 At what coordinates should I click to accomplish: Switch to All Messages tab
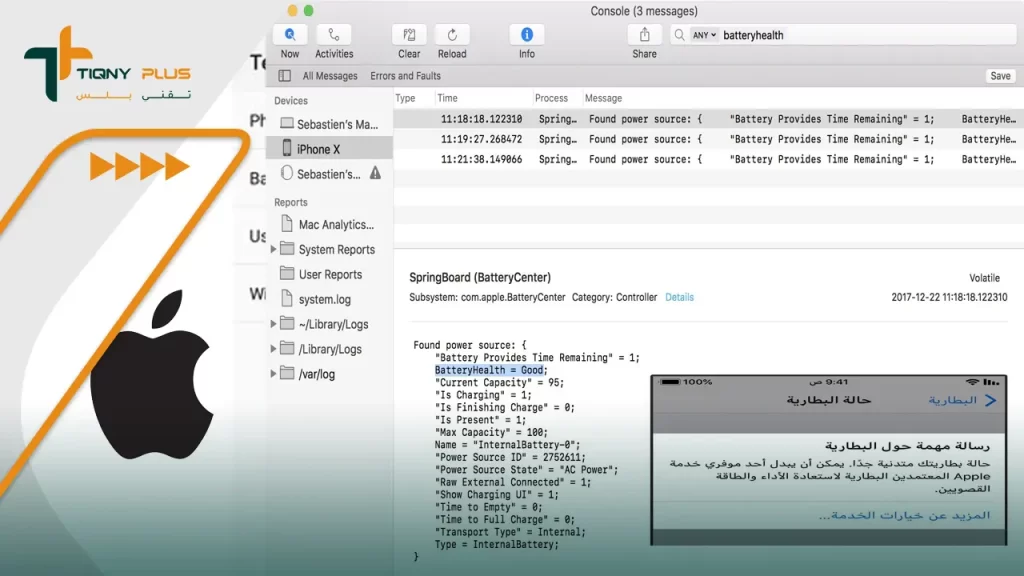[x=330, y=76]
